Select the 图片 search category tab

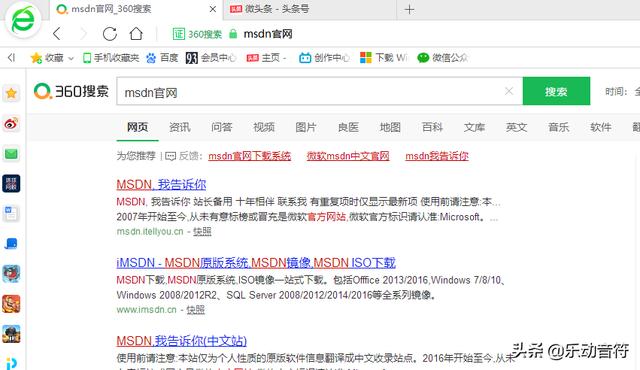coord(306,127)
